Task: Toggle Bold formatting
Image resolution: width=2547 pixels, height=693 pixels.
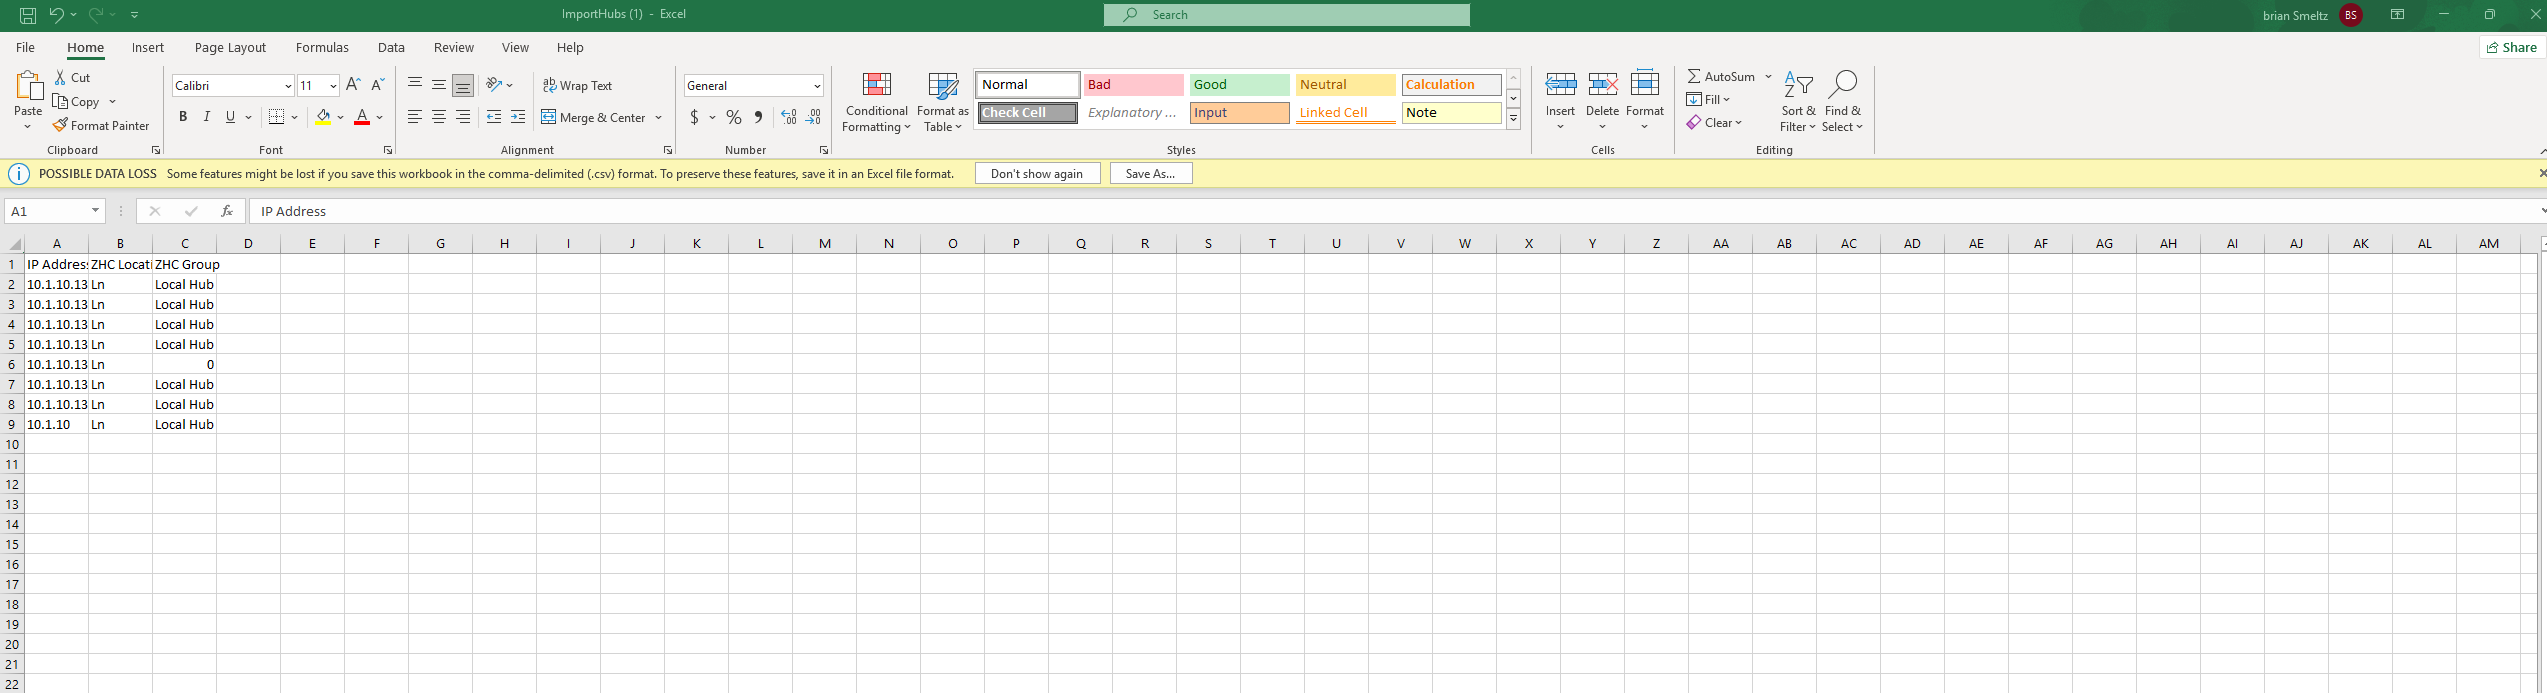Action: coord(183,118)
